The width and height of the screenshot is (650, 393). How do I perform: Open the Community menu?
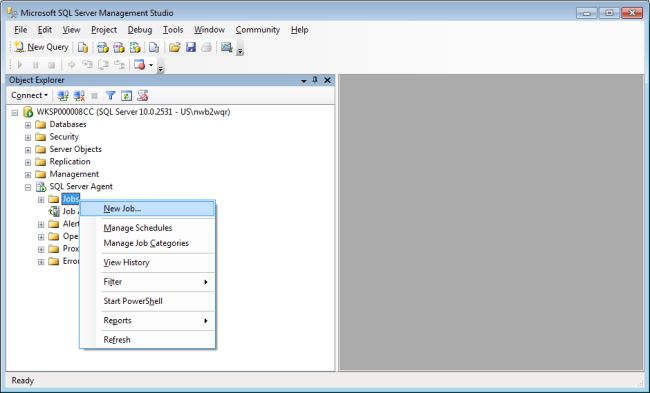point(257,30)
